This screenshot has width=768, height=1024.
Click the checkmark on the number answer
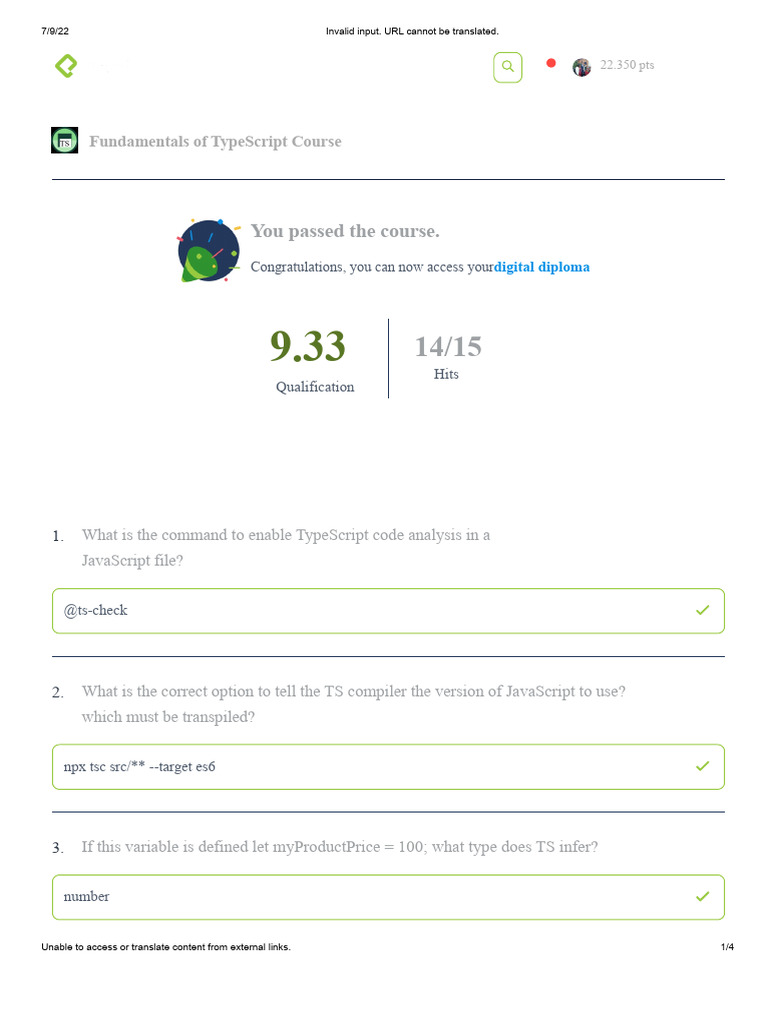[702, 897]
